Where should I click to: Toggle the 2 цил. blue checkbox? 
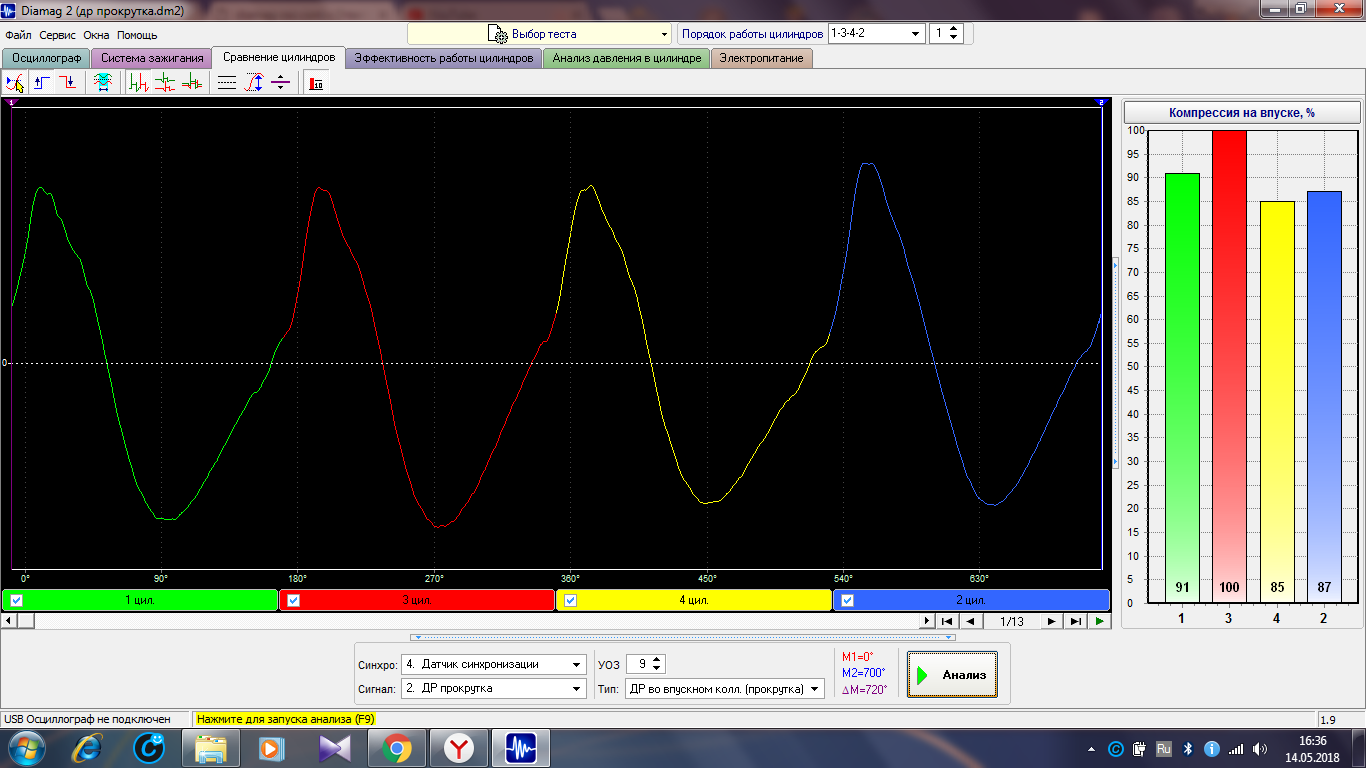pos(847,600)
